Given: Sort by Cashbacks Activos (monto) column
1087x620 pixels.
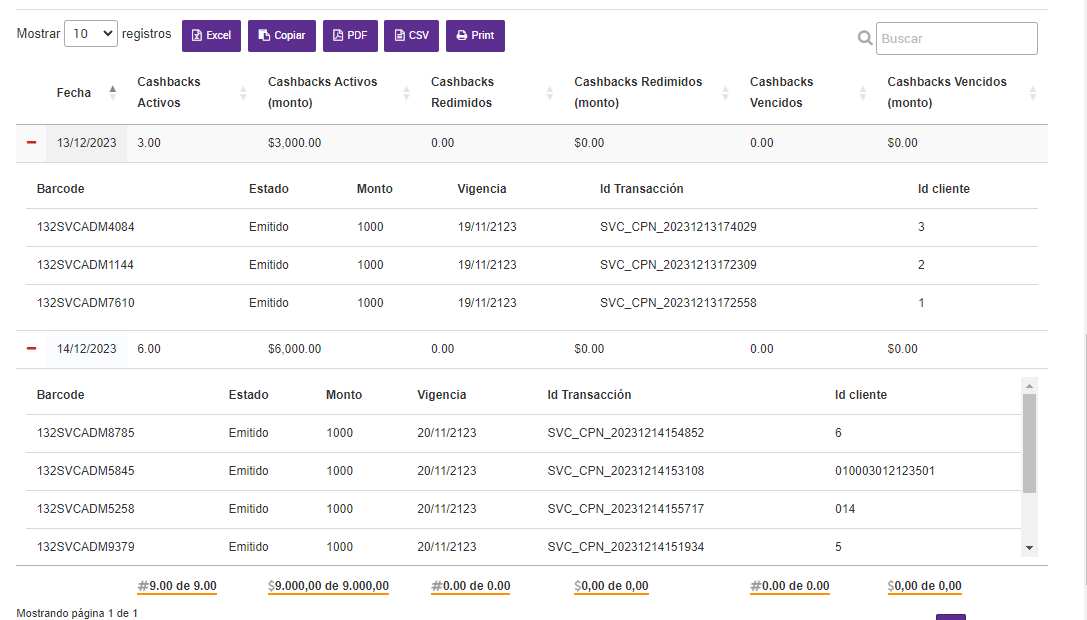Looking at the screenshot, I should point(406,92).
